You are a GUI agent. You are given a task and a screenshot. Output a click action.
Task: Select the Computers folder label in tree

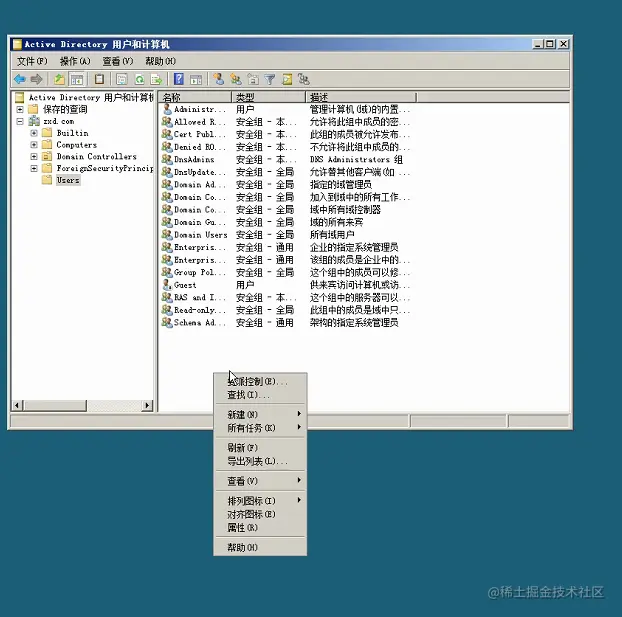(x=77, y=144)
